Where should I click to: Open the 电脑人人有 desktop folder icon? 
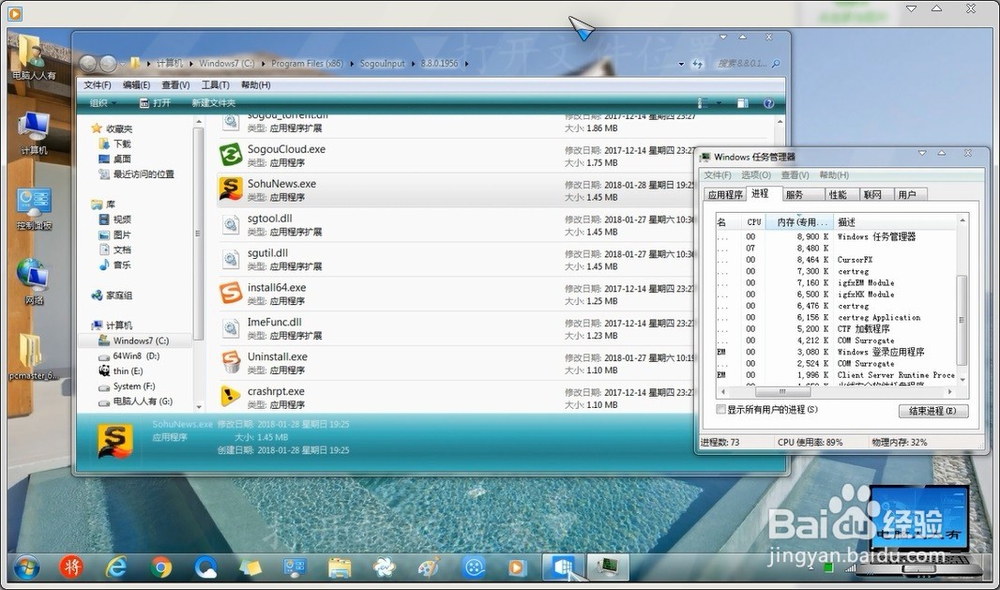(x=34, y=57)
